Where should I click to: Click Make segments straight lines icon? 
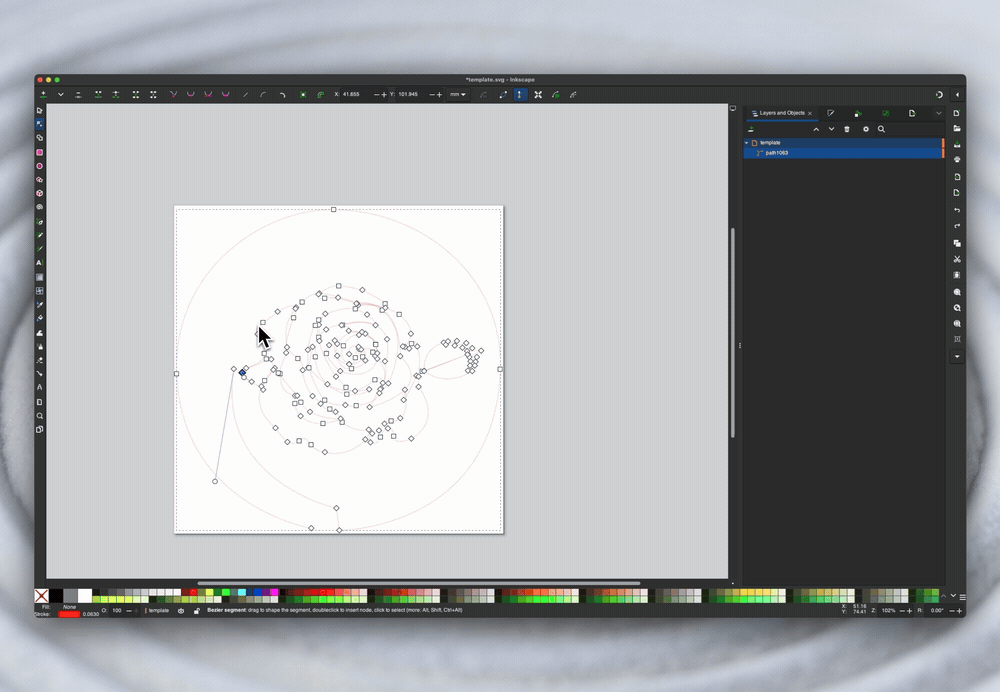point(246,94)
